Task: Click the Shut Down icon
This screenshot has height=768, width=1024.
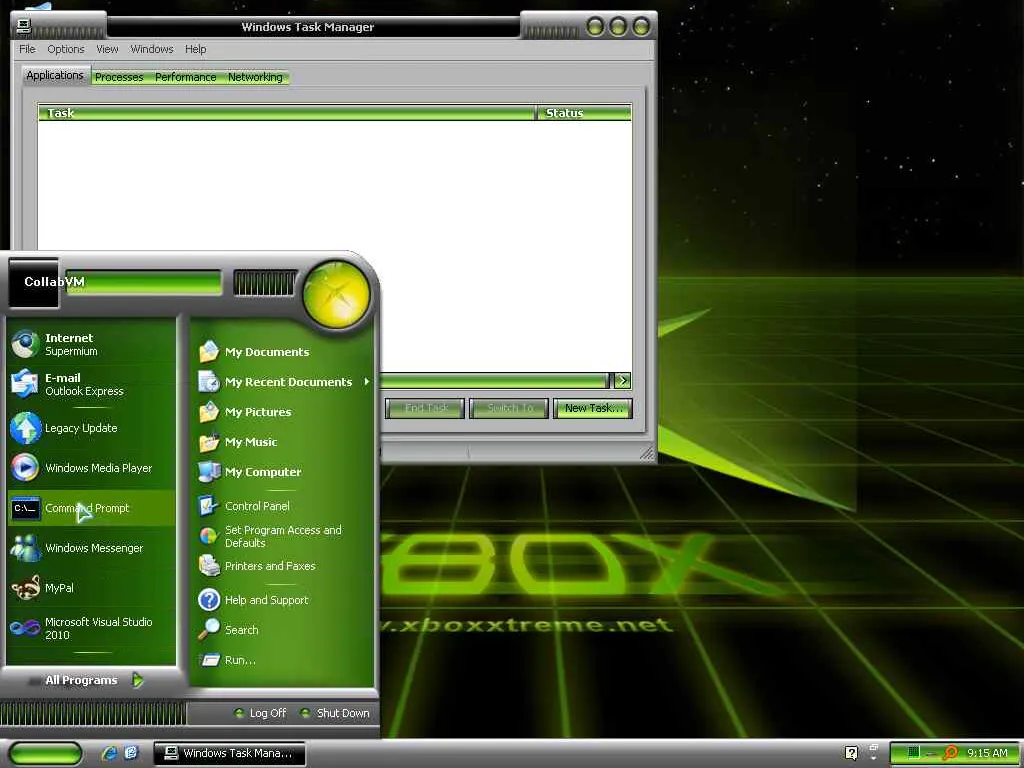Action: pos(305,713)
